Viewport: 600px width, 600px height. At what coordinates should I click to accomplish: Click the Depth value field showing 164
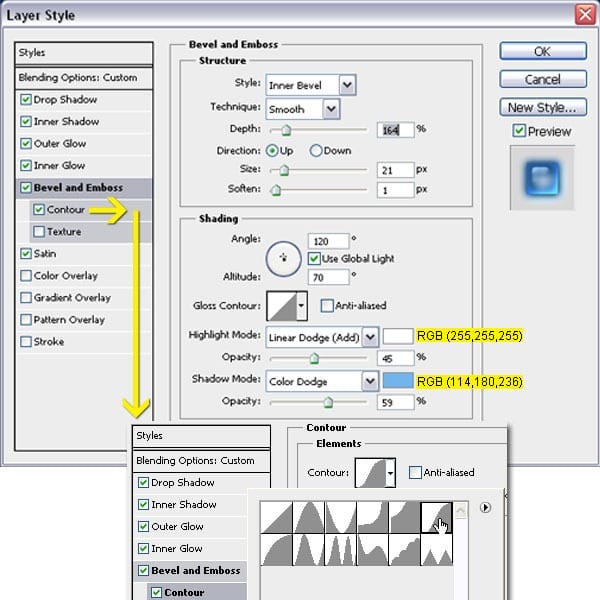pos(395,130)
